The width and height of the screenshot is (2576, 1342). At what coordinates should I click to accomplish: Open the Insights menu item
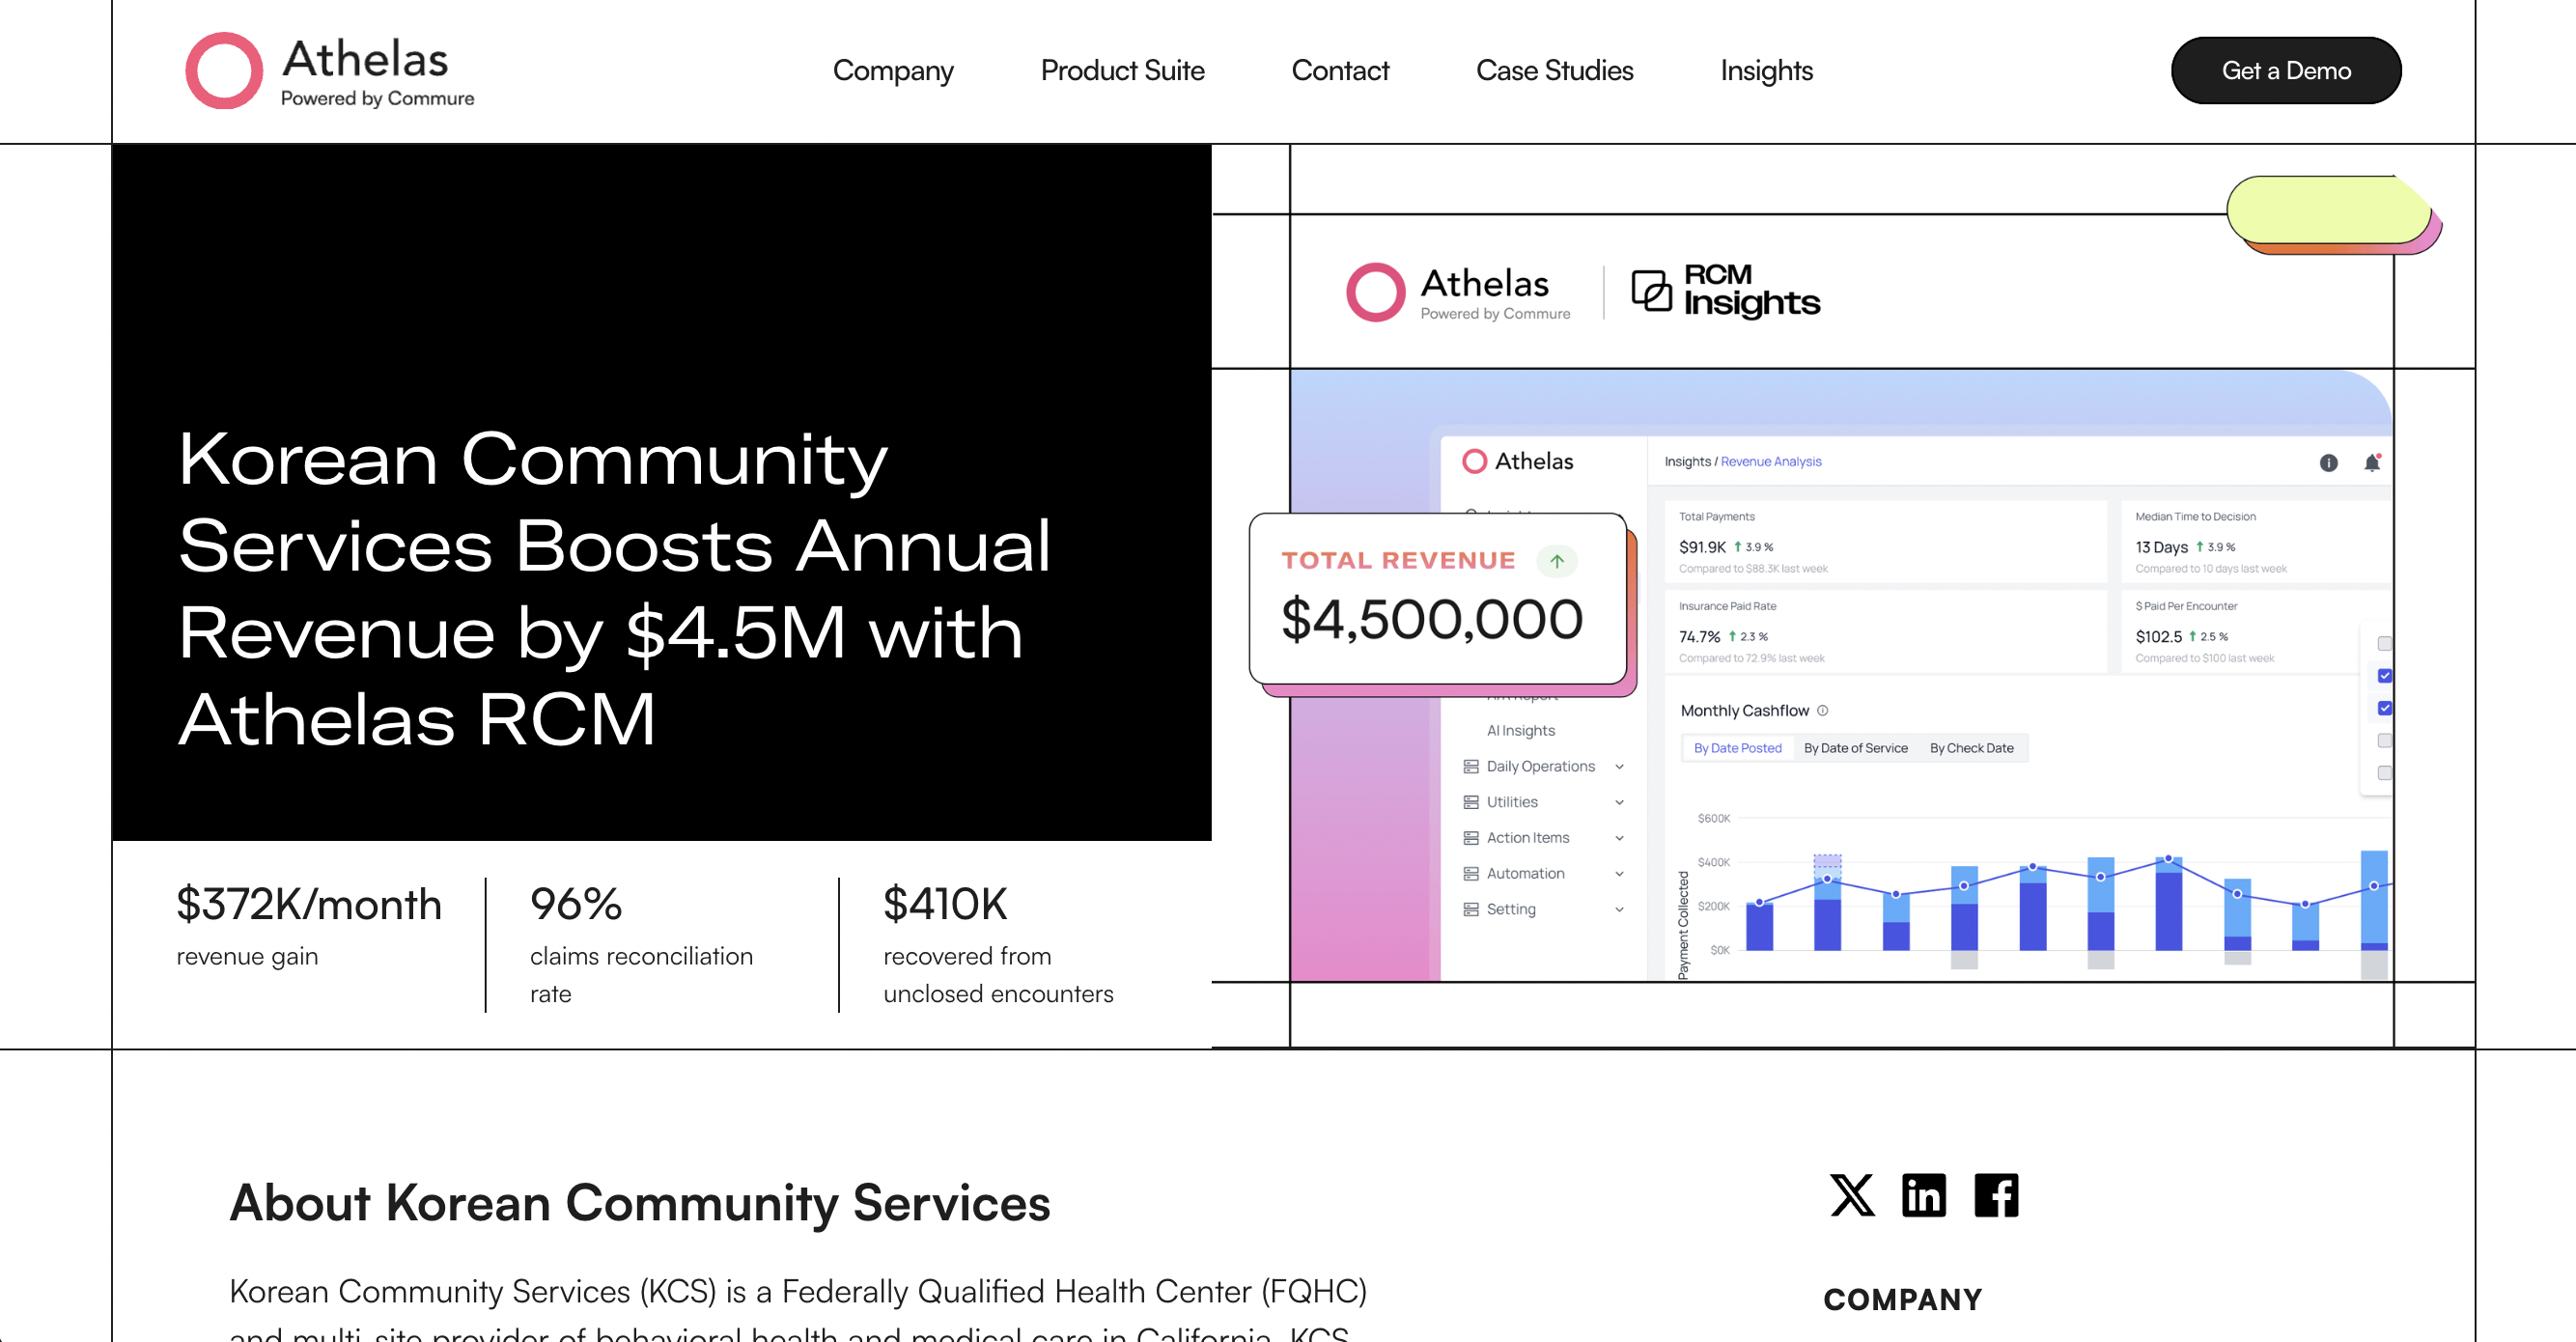coord(1766,71)
